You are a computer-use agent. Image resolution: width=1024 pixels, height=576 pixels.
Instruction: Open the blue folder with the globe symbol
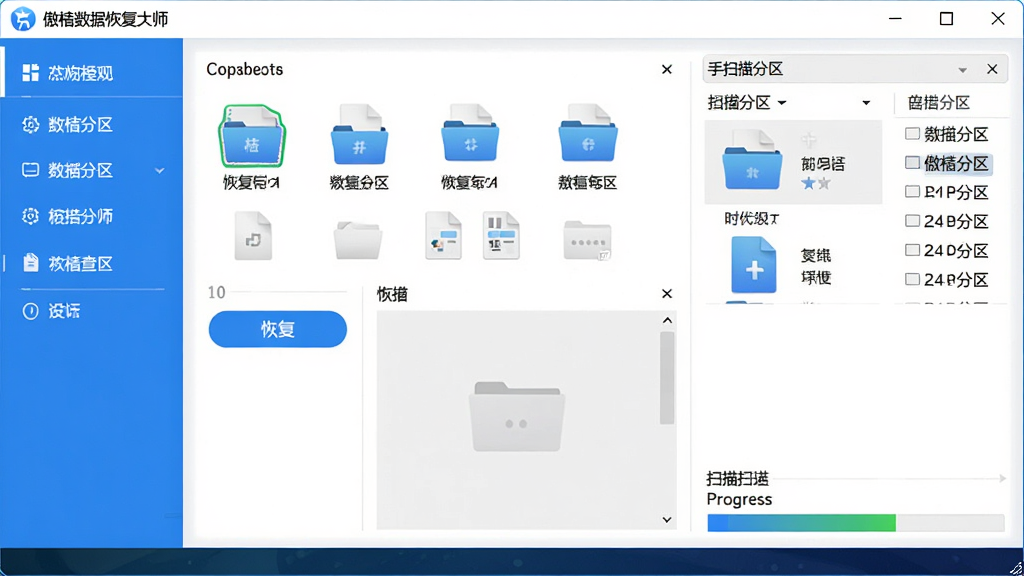tap(588, 133)
